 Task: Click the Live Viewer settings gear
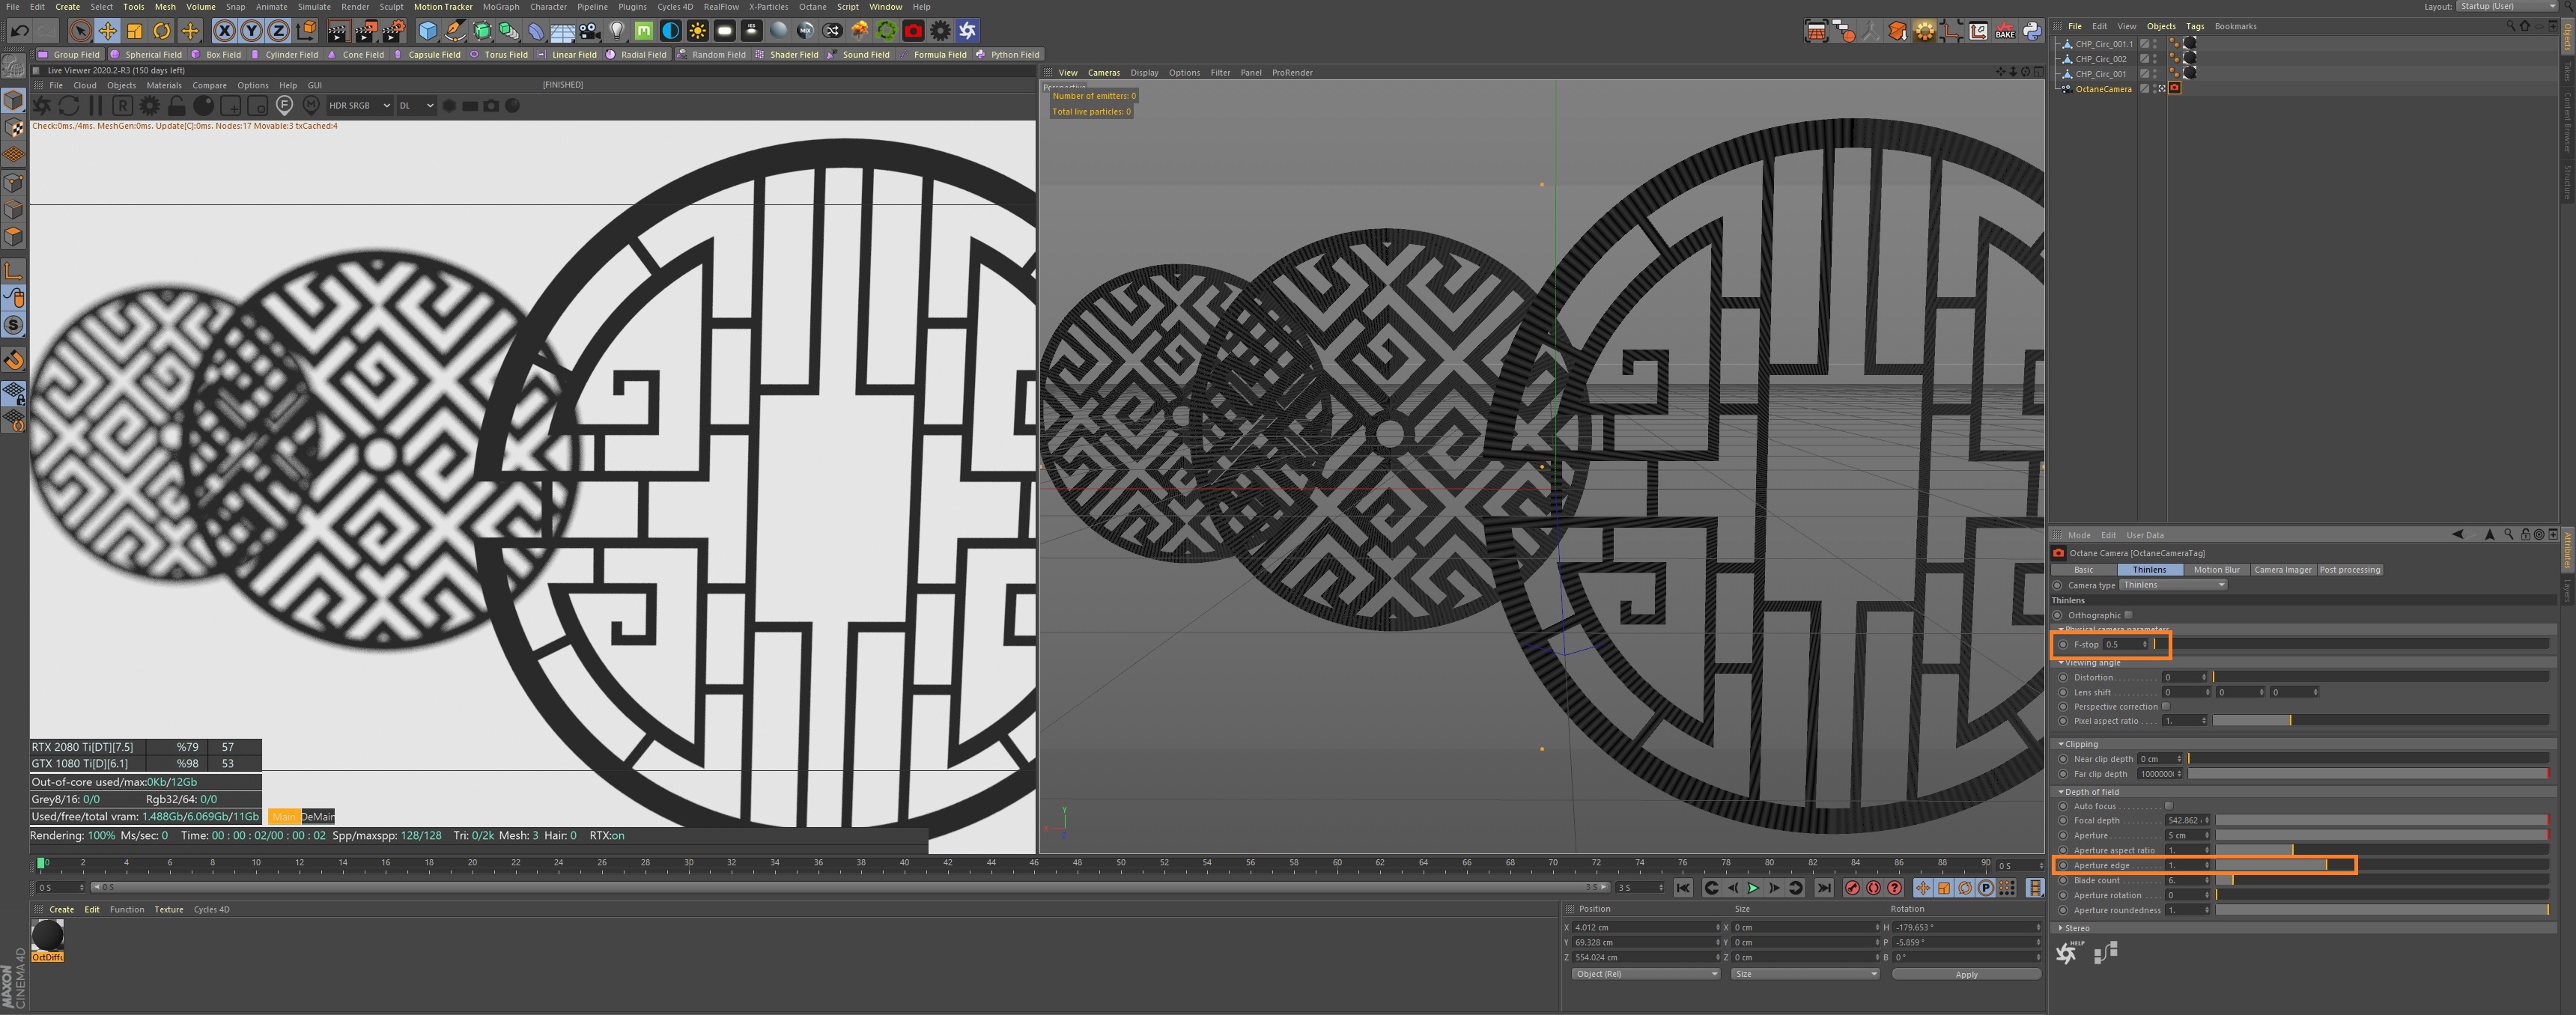coord(149,105)
